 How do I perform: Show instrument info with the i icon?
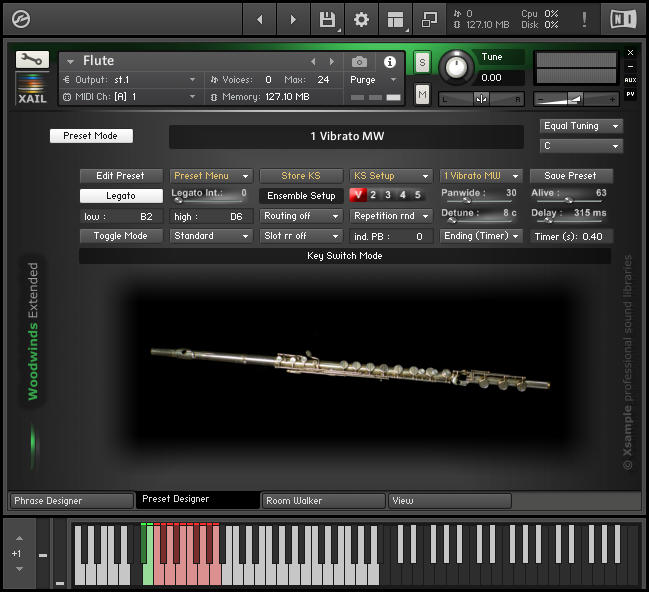[389, 62]
